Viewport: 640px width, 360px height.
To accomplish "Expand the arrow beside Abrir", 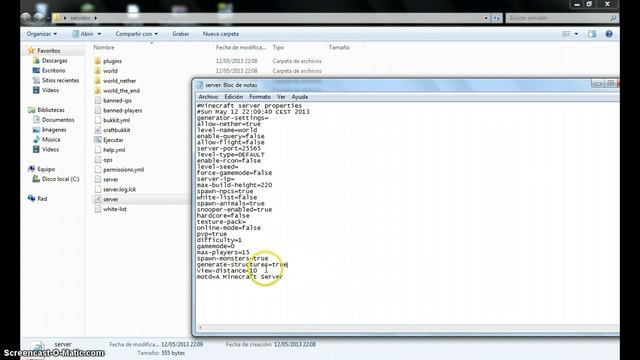I will (99, 34).
